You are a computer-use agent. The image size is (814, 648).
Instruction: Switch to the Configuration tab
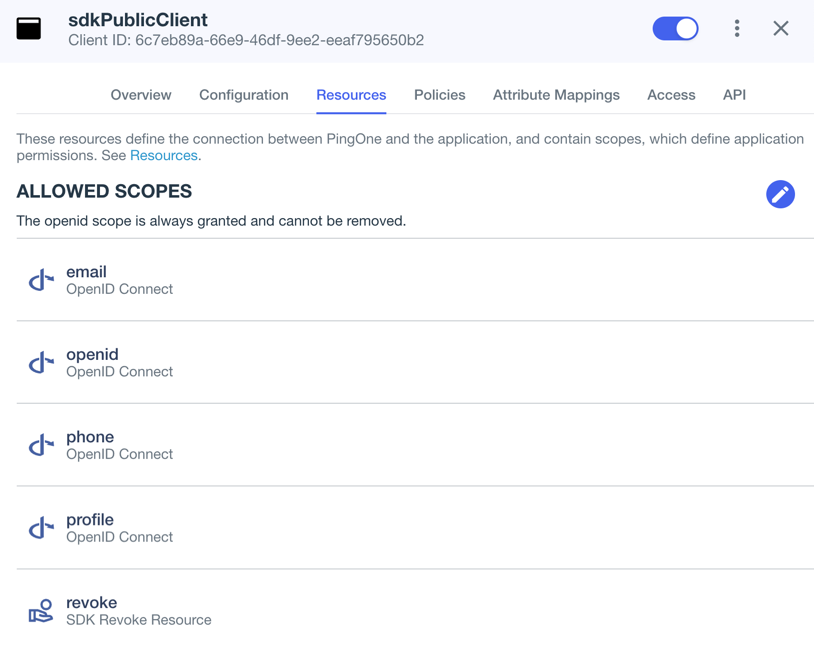(243, 95)
